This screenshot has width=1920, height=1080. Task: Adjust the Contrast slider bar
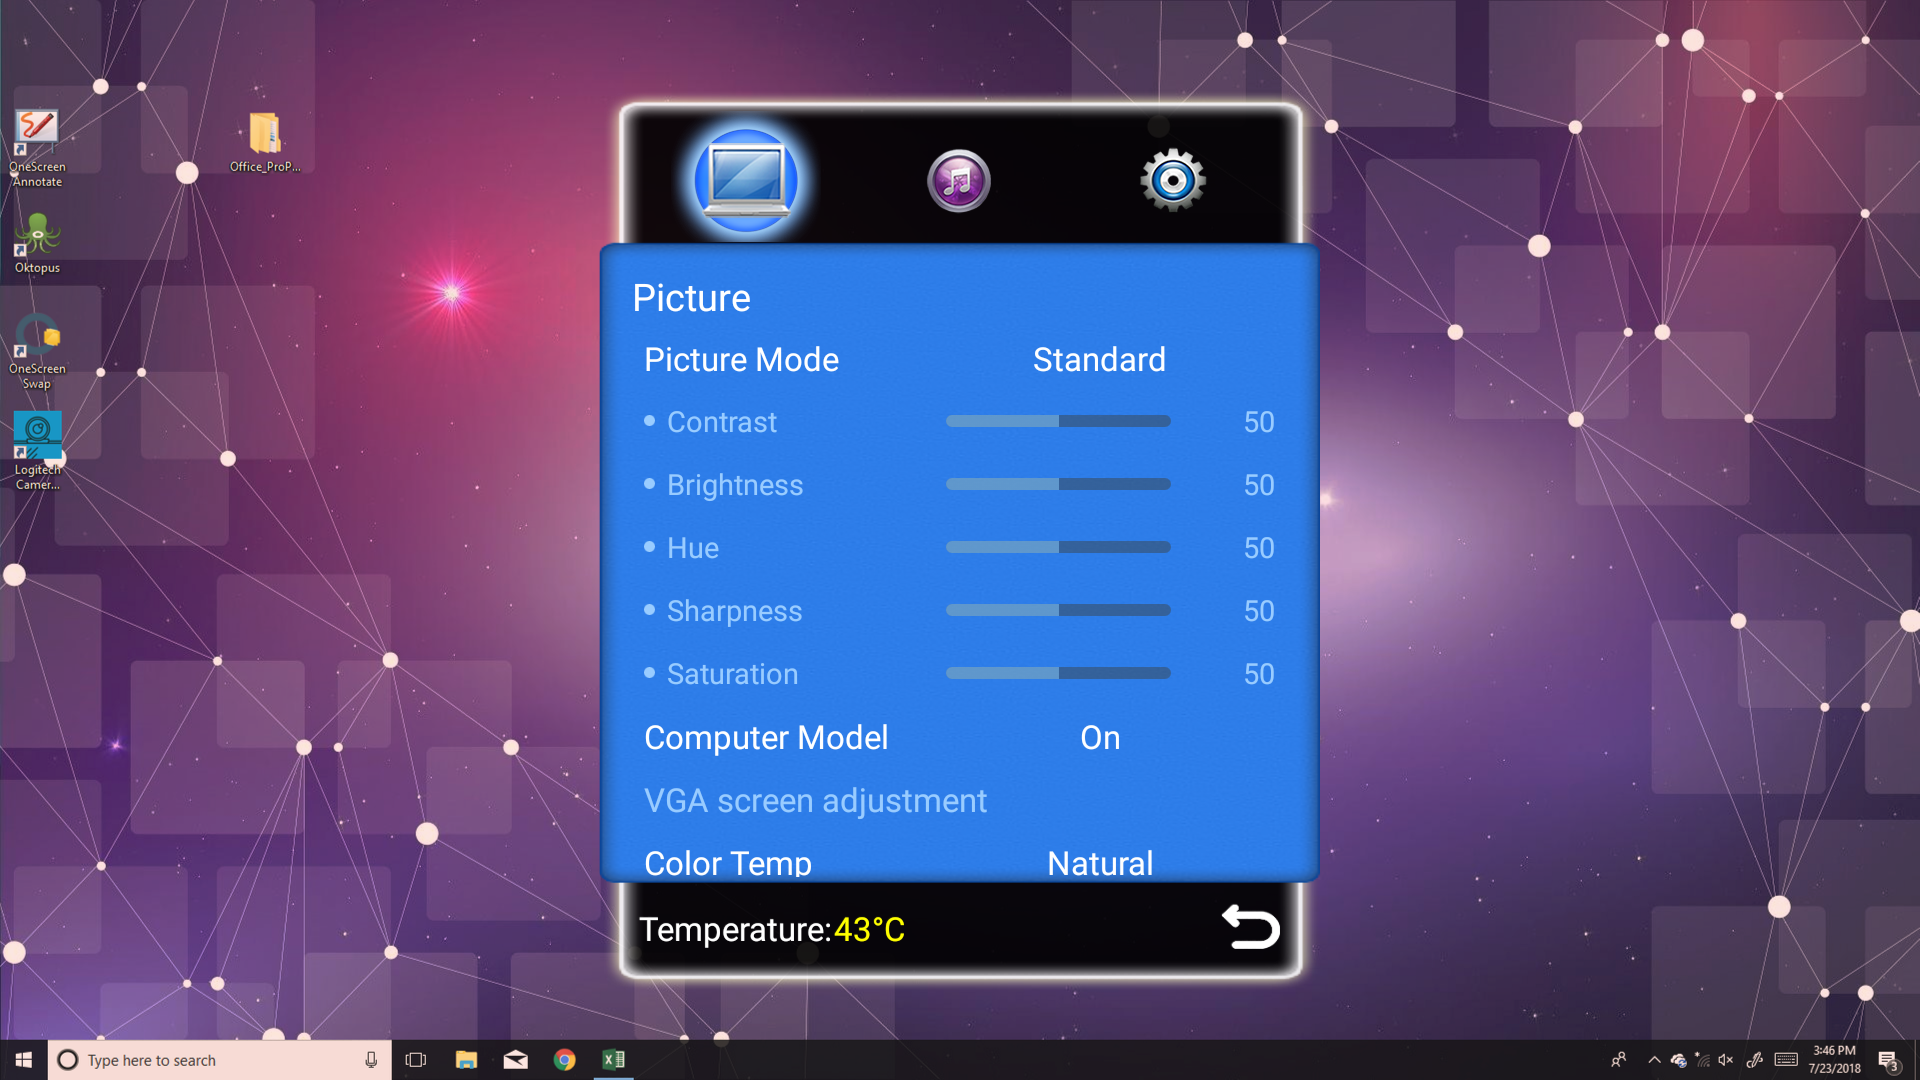coord(1058,421)
